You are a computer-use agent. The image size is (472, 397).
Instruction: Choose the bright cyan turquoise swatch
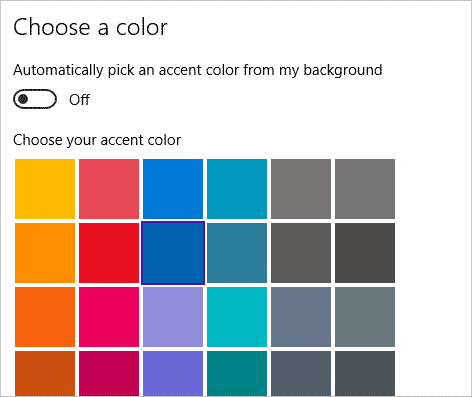click(237, 317)
